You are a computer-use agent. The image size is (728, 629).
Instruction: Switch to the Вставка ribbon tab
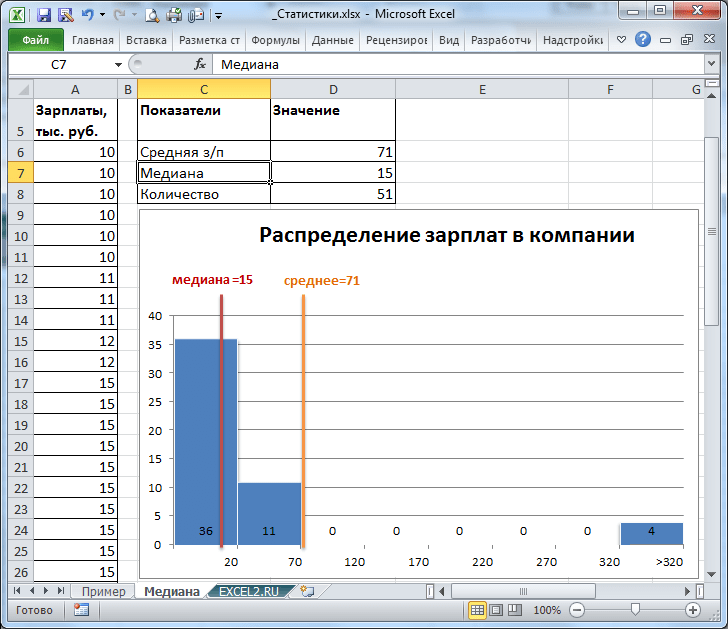(x=146, y=40)
